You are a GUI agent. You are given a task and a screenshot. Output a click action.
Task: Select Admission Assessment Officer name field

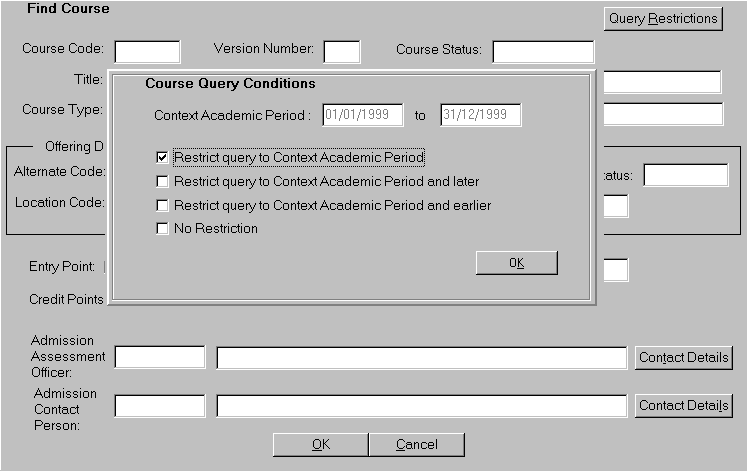click(421, 358)
